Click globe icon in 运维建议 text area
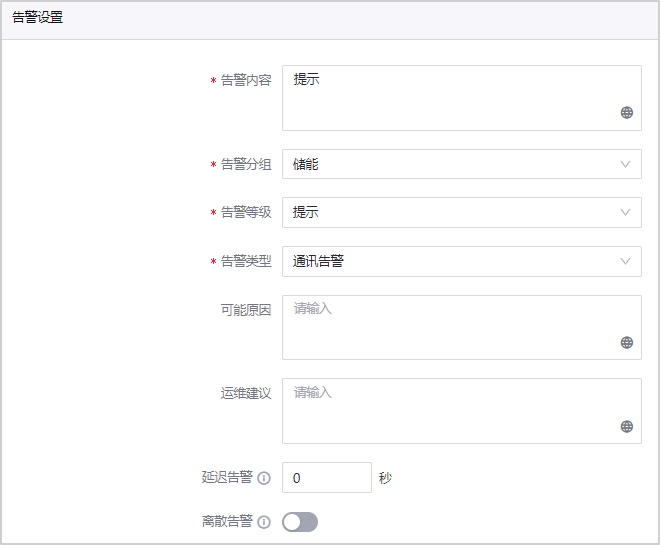 coord(627,426)
